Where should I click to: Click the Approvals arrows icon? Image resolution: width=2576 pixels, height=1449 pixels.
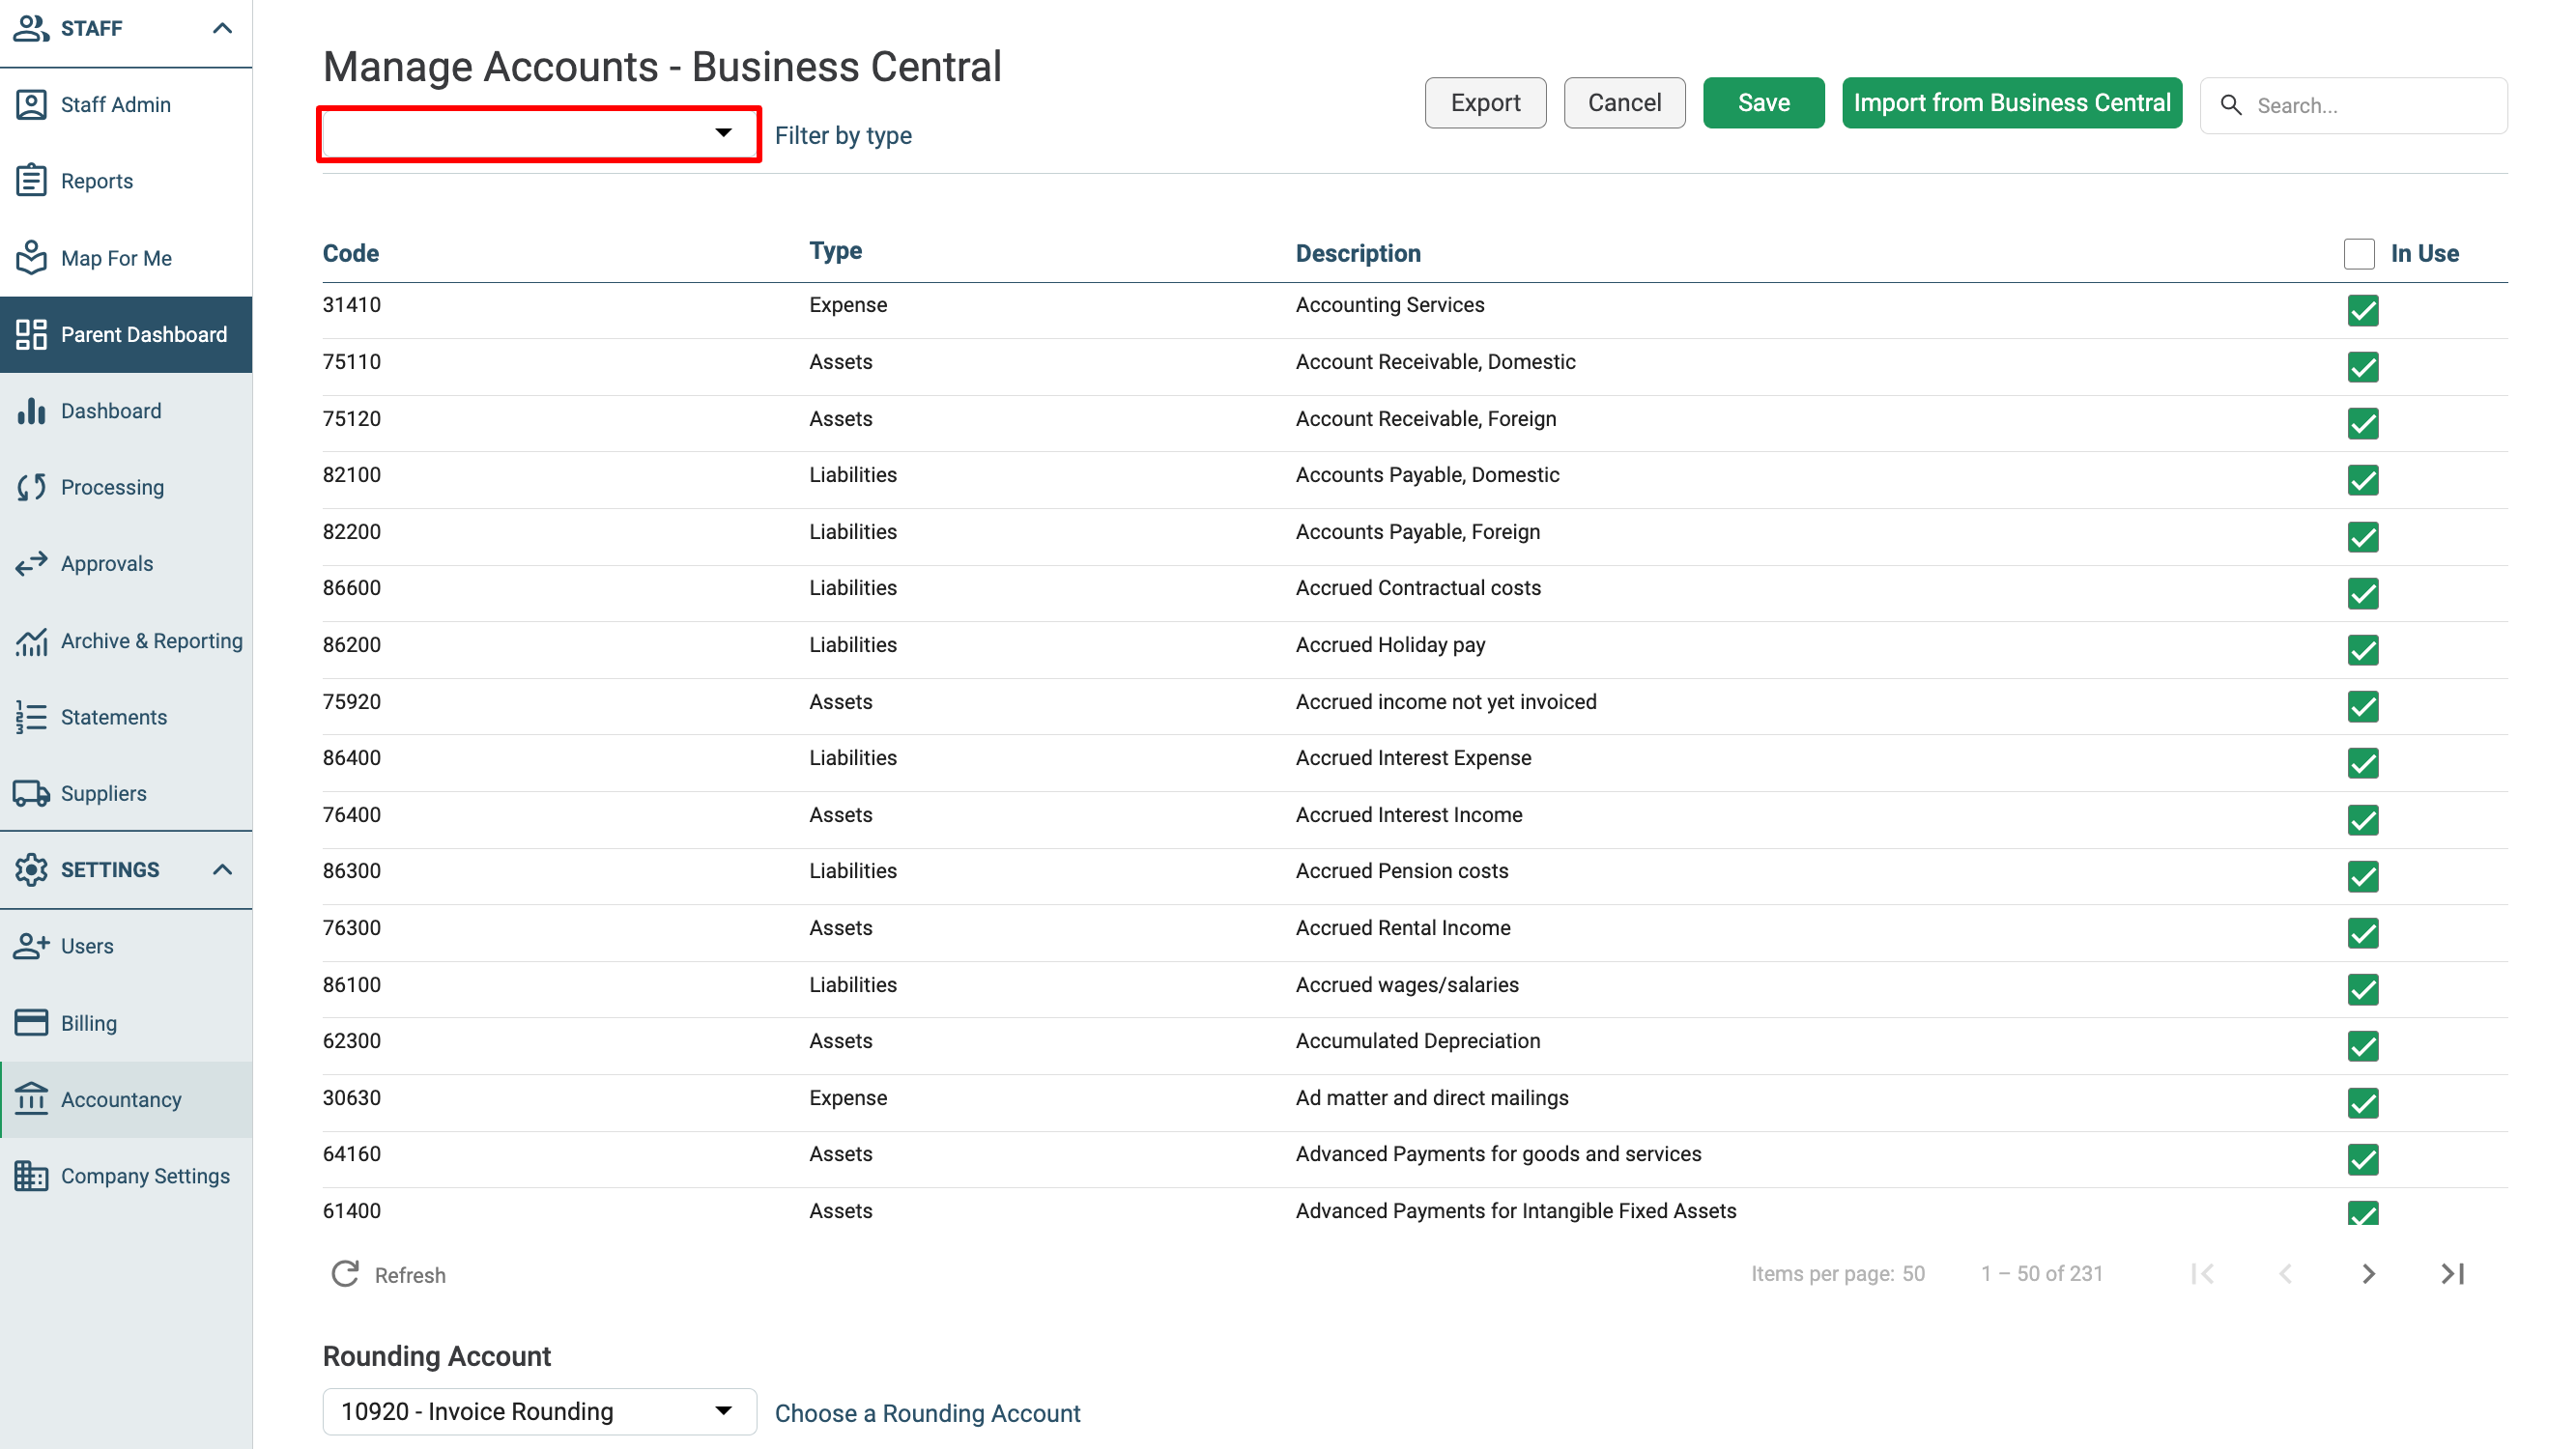(x=31, y=564)
